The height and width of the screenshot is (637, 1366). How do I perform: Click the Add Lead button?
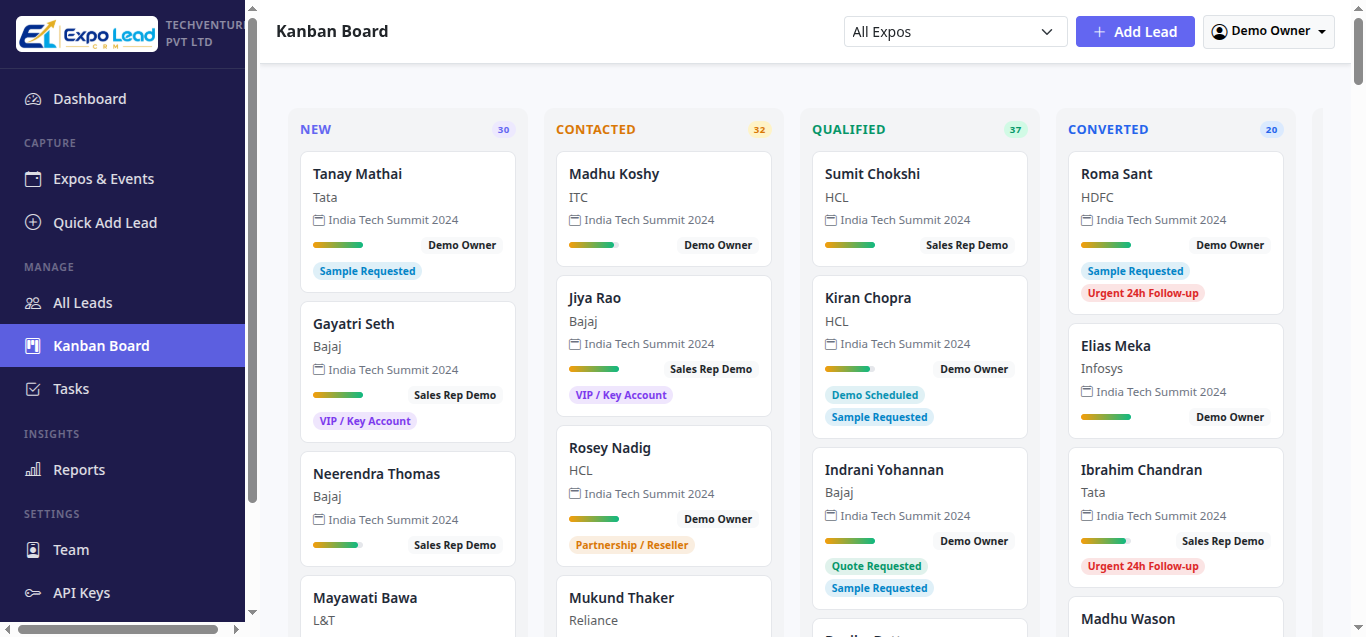1135,32
